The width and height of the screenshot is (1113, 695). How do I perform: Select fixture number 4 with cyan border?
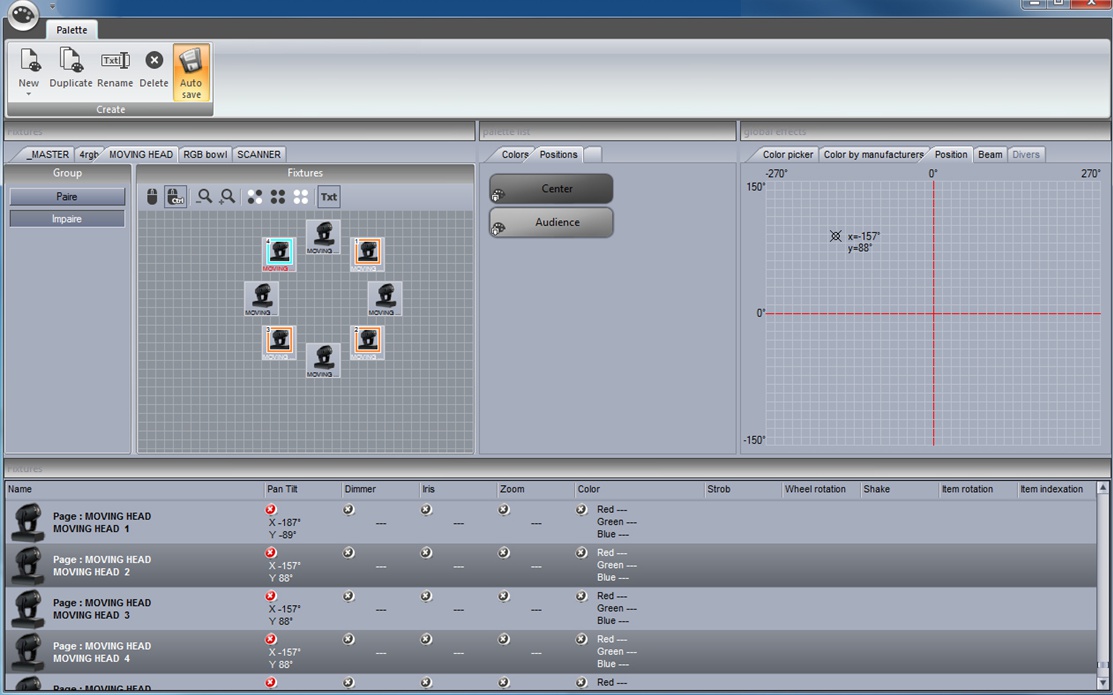tap(279, 254)
